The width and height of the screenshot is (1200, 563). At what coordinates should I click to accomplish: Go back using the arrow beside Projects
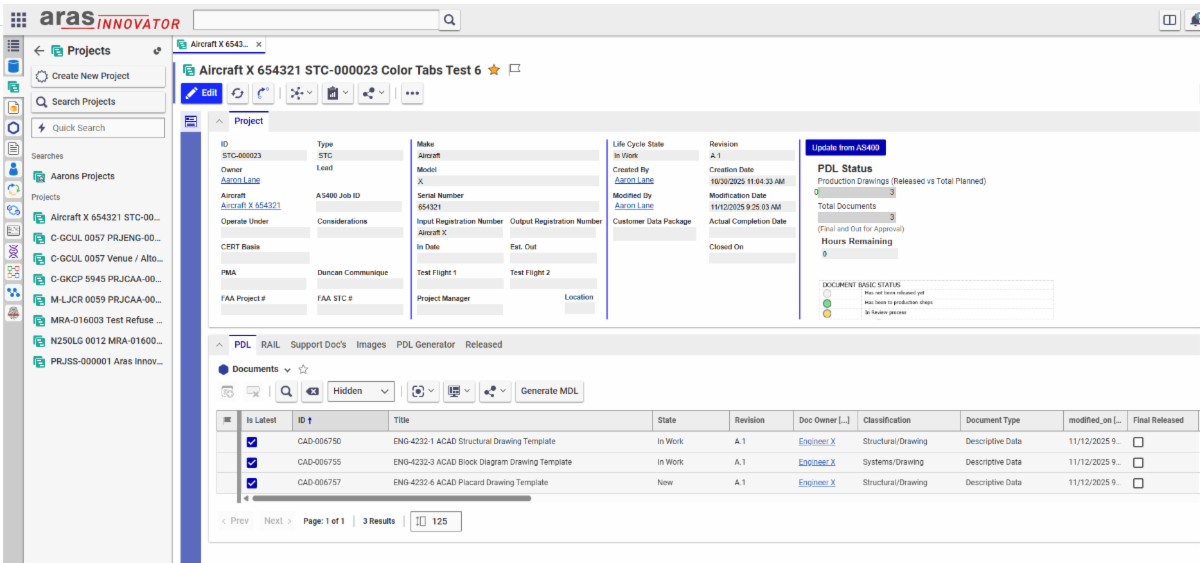40,51
